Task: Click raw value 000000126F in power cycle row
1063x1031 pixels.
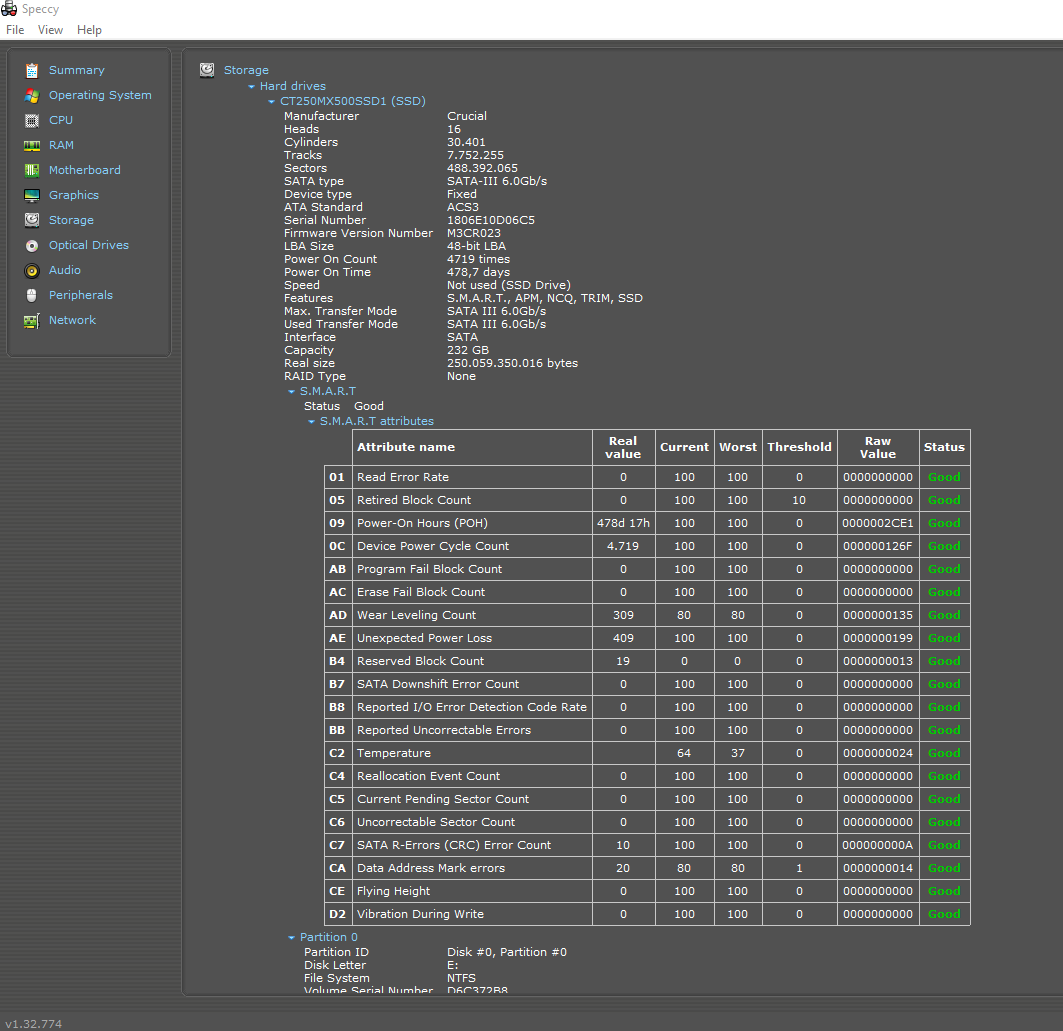Action: (878, 546)
